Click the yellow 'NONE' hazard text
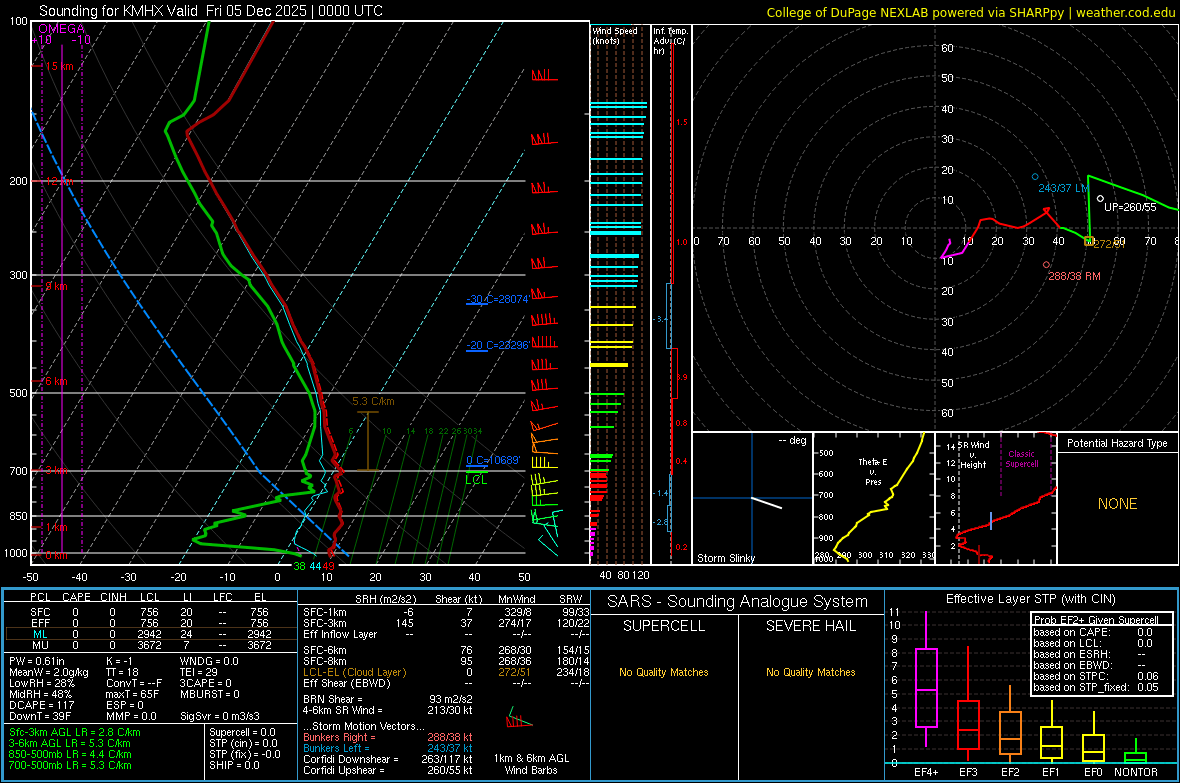The width and height of the screenshot is (1180, 783). (1117, 504)
